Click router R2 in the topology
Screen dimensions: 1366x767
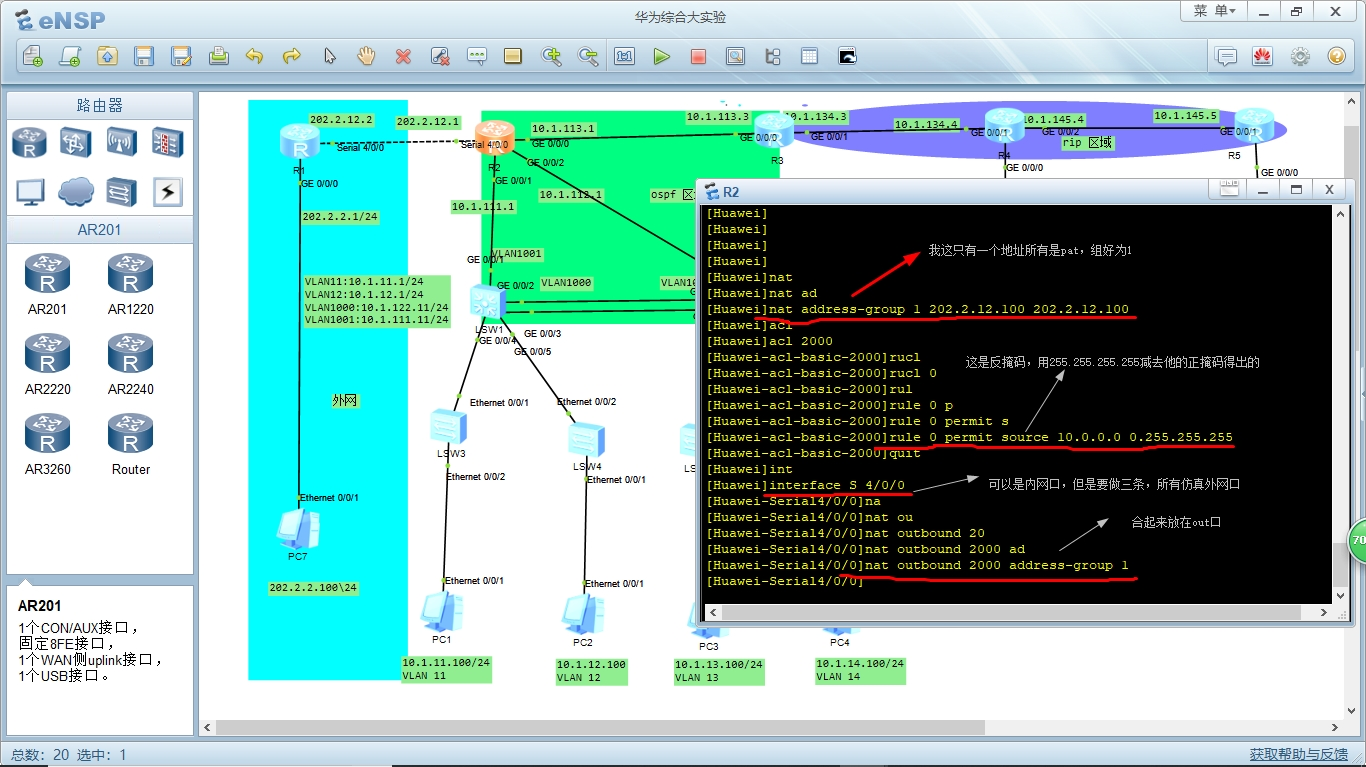pos(494,137)
